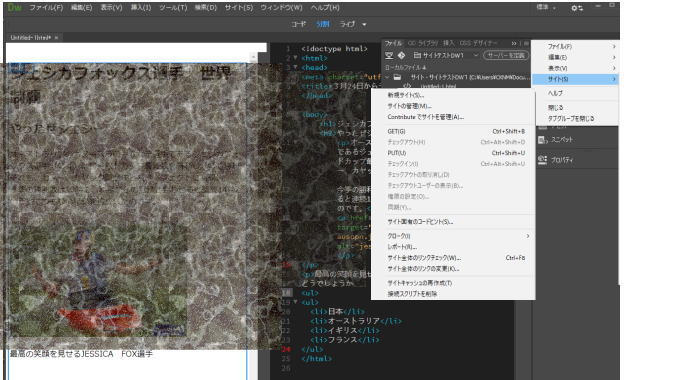700x380 pixels.
Task: Open the 表示(V) menu in menu bar
Action: (x=111, y=8)
